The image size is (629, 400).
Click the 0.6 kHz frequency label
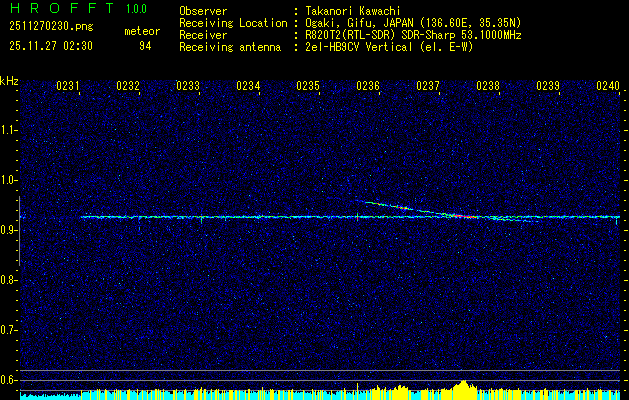tap(8, 380)
